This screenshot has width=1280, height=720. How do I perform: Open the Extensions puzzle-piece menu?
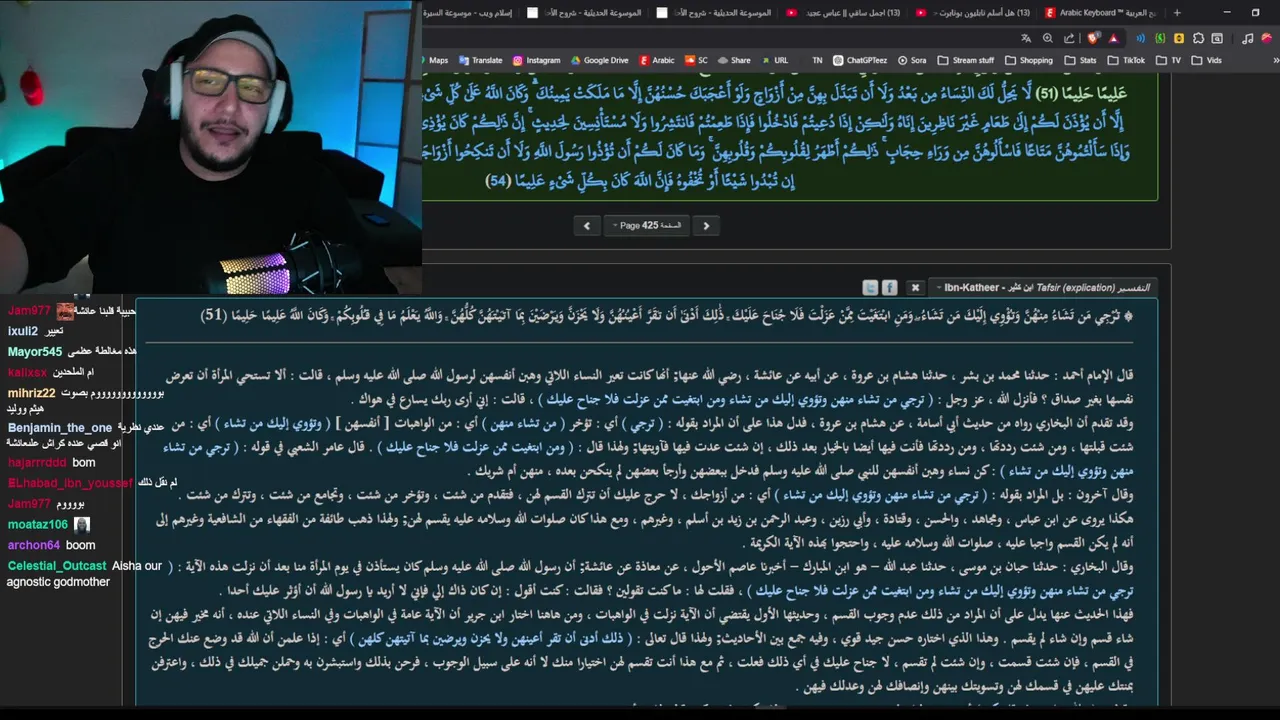(1198, 38)
